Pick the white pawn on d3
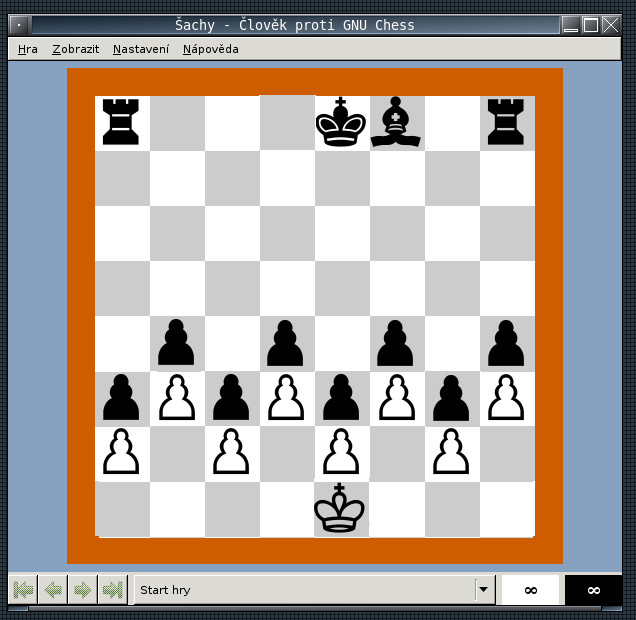This screenshot has width=636, height=620. pos(286,397)
